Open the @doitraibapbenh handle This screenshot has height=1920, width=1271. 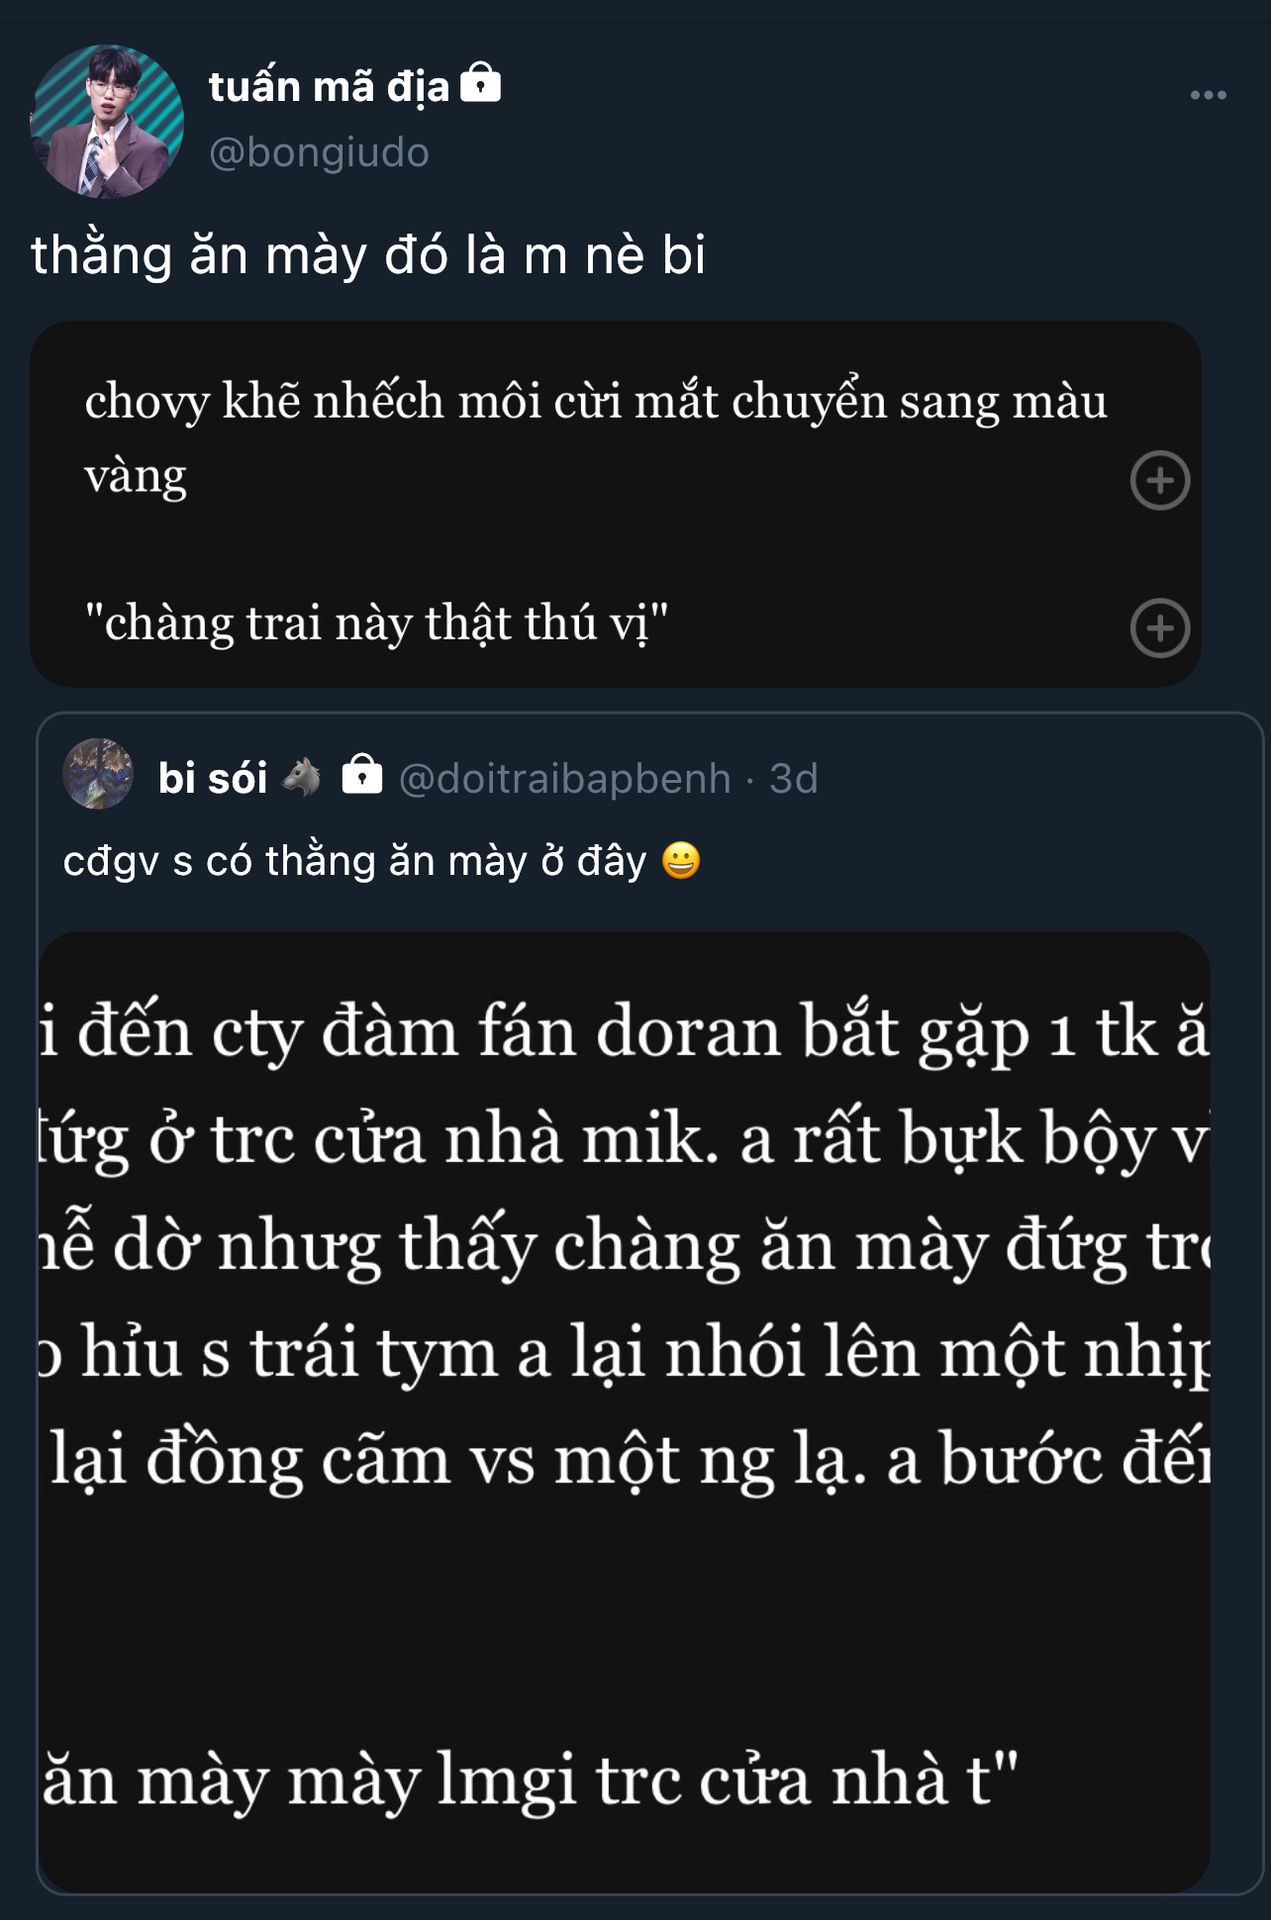[x=564, y=778]
